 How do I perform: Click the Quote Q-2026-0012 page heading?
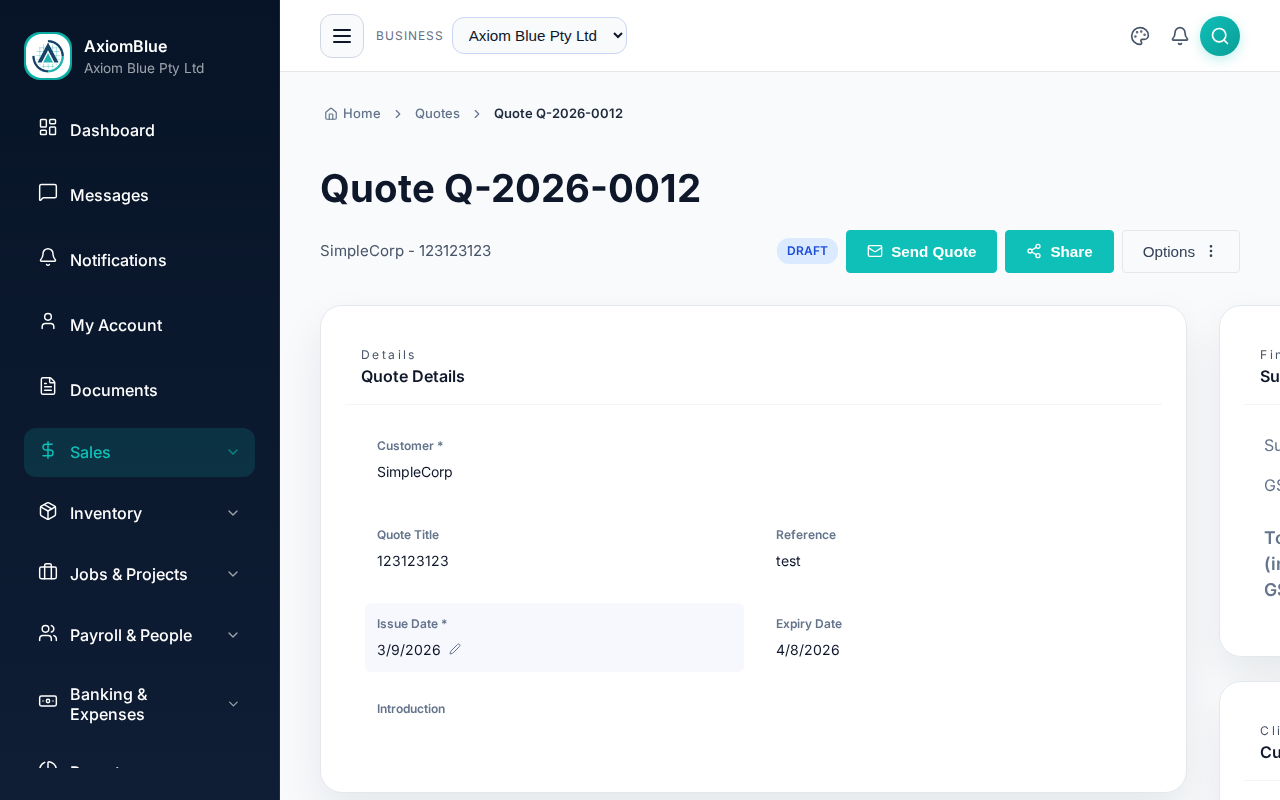coord(510,188)
